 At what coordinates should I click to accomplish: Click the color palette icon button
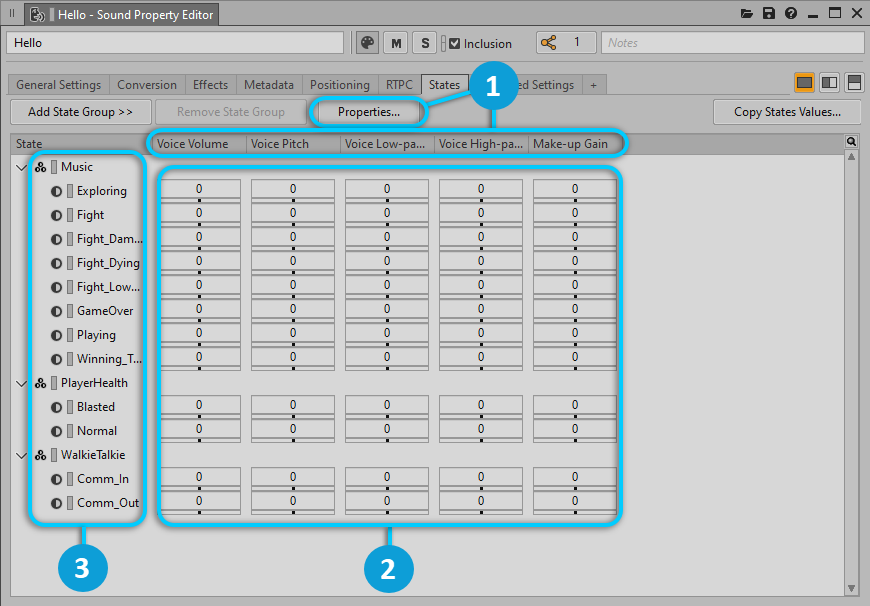[367, 43]
